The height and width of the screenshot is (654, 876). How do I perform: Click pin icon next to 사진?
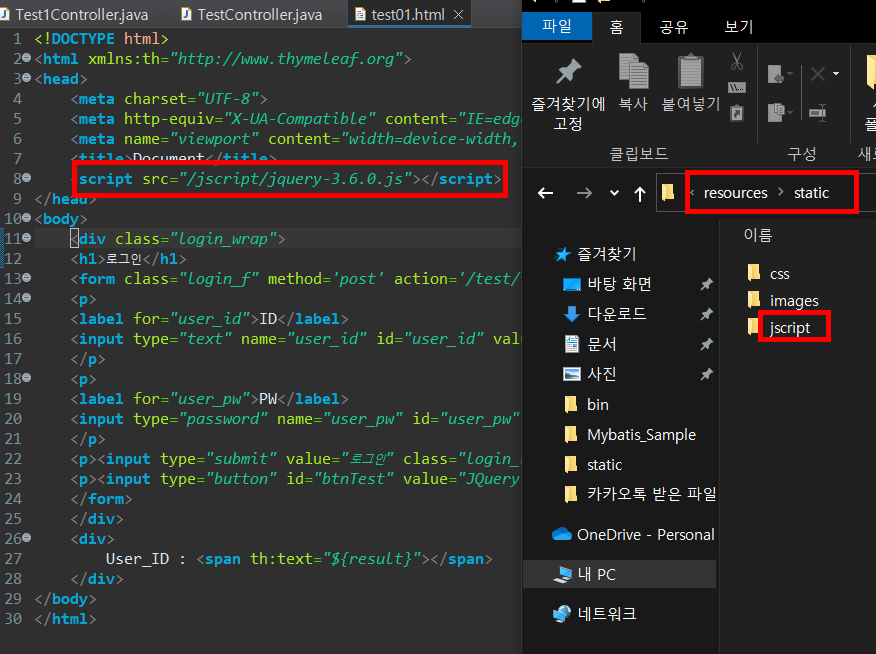click(707, 374)
